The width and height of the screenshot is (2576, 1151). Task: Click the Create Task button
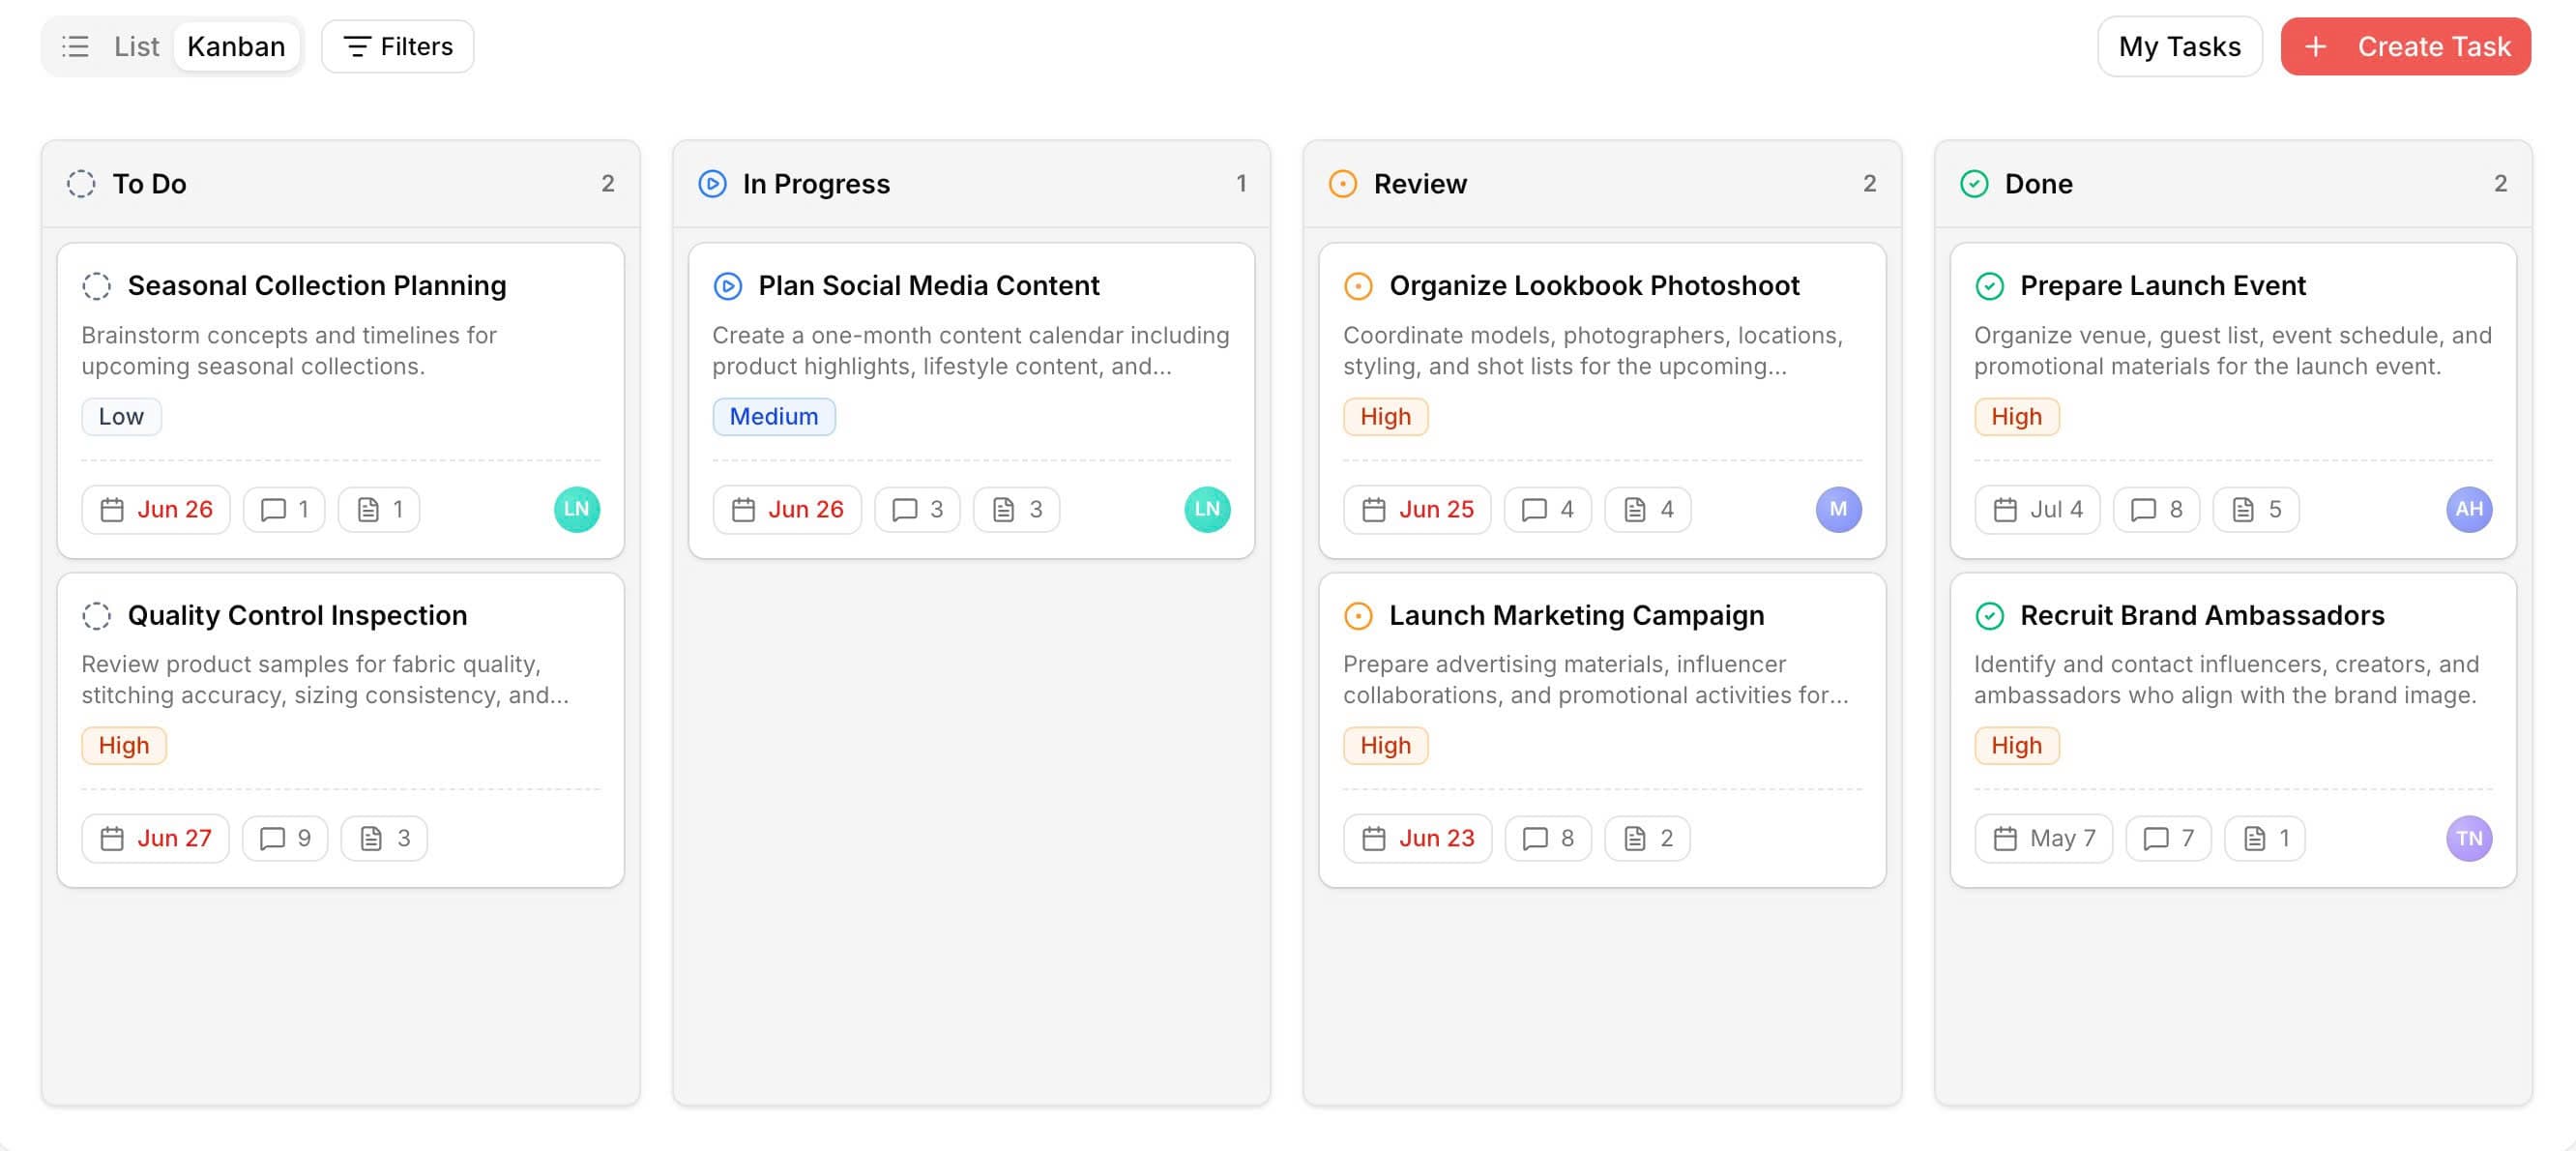pos(2405,46)
